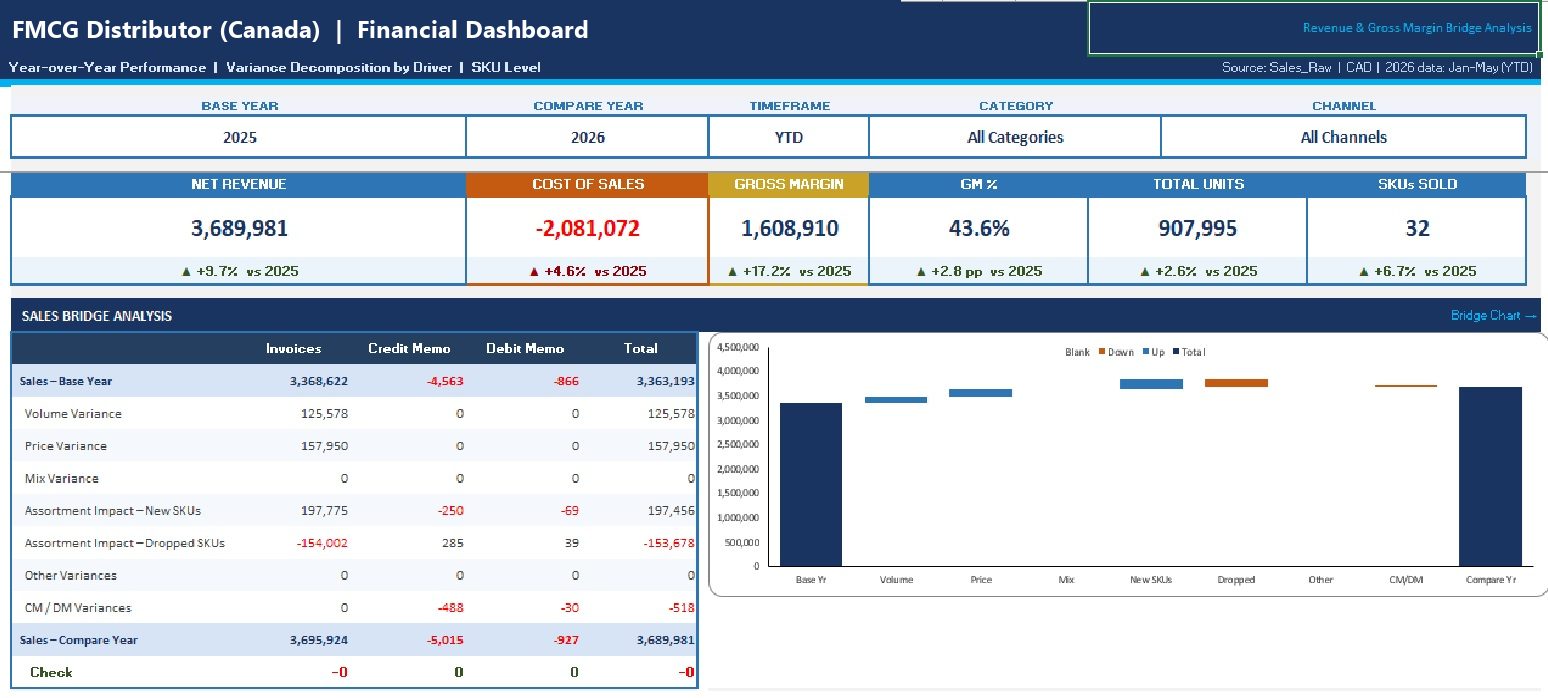The width and height of the screenshot is (1548, 698).
Task: Click Base Year credit memo cell -4,563
Action: point(444,381)
